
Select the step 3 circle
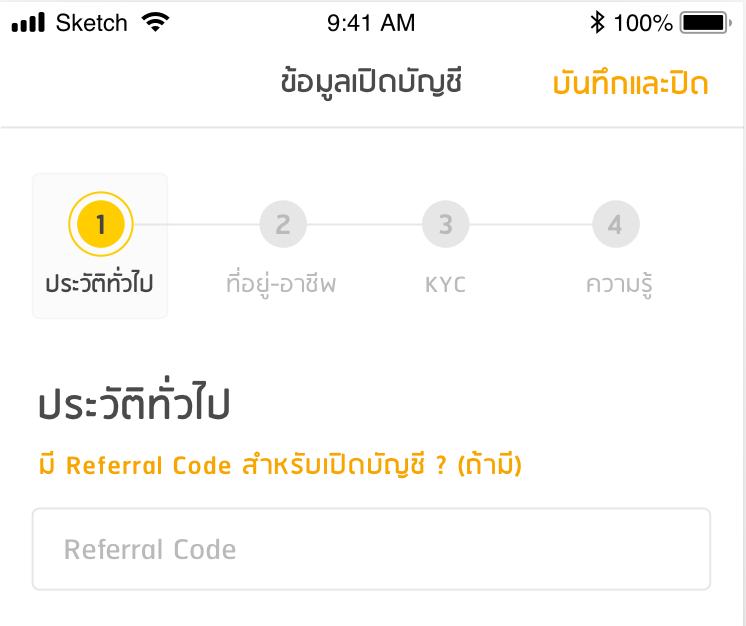point(446,225)
